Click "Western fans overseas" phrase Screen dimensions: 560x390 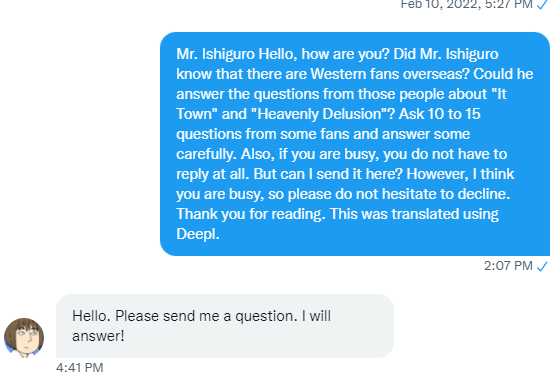coord(390,74)
